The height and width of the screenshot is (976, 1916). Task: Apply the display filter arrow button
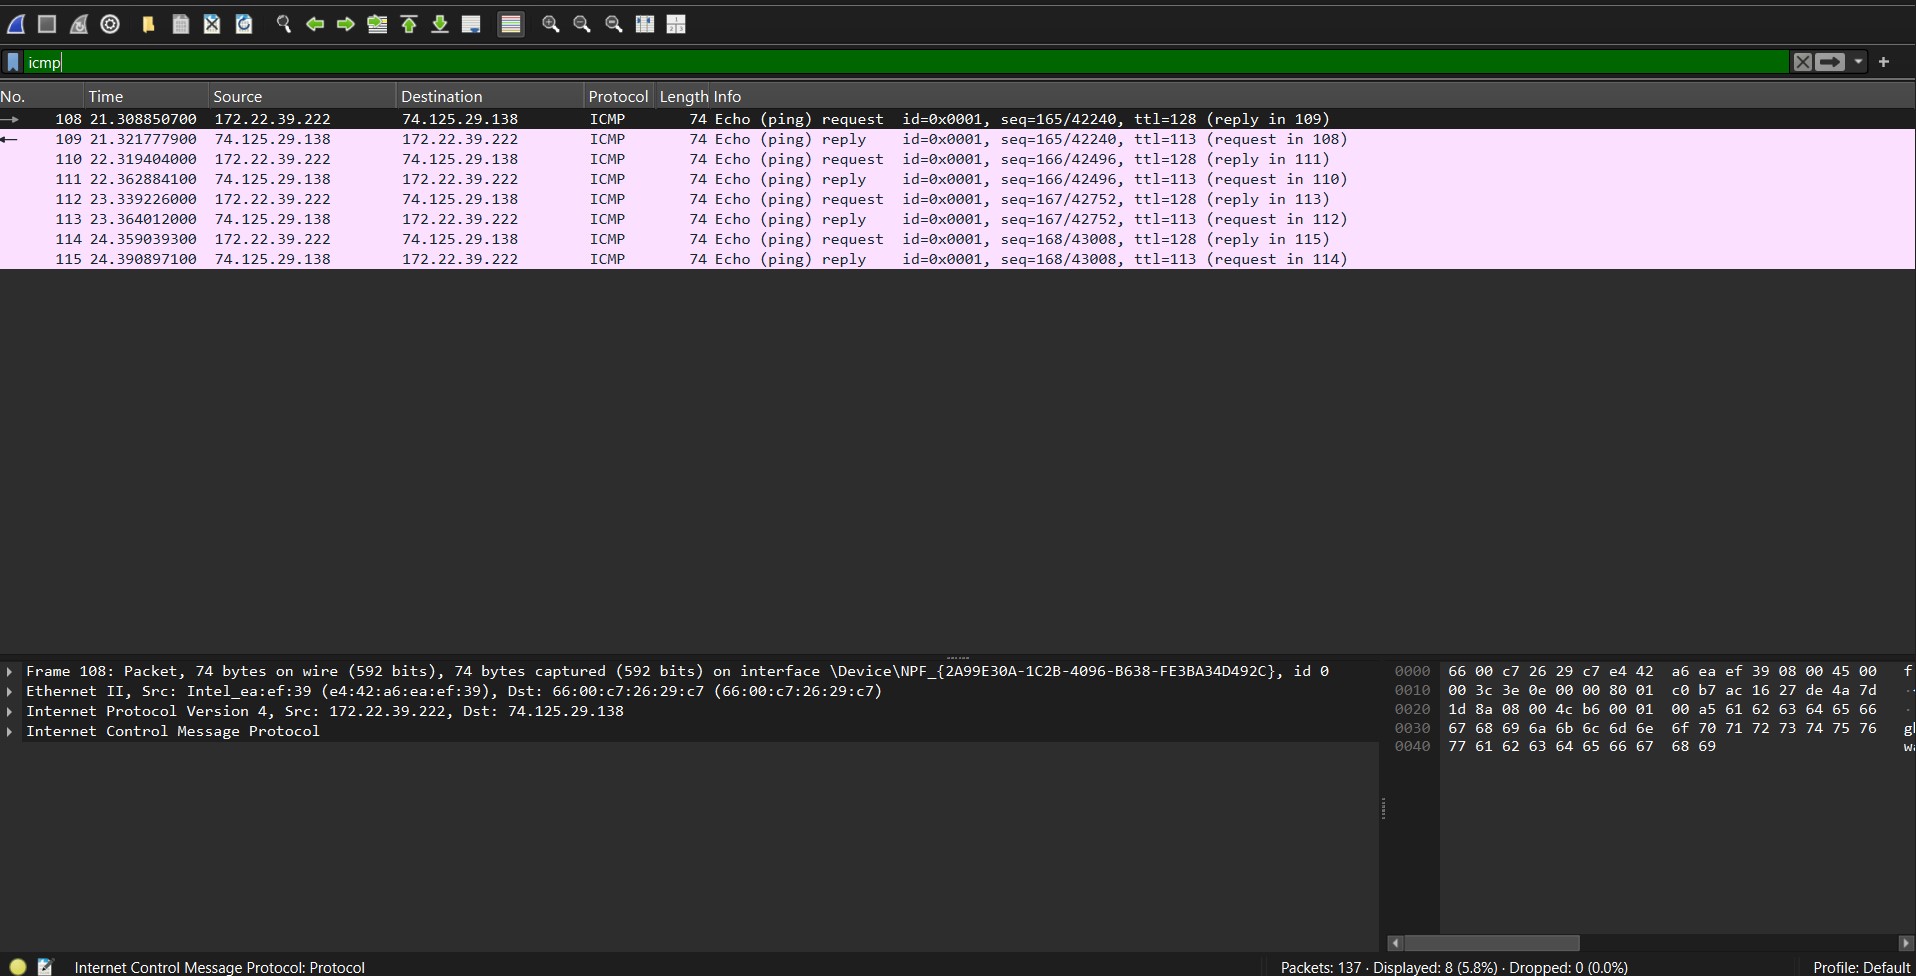pos(1830,62)
